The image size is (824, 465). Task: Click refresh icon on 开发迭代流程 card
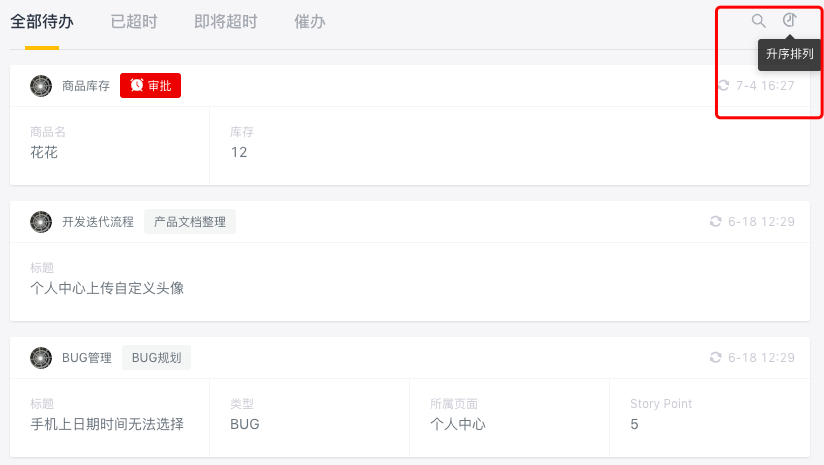715,222
